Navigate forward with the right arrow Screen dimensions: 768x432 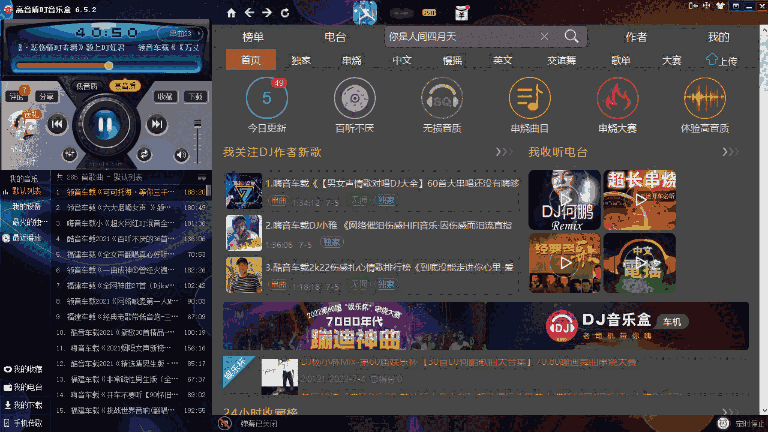(267, 13)
